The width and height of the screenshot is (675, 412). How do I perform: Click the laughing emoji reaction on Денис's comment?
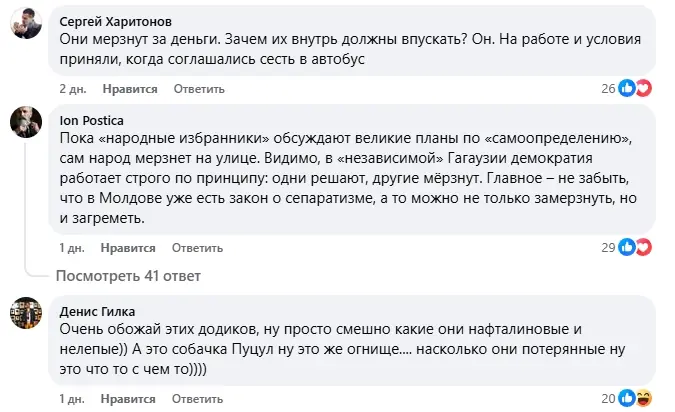click(644, 398)
